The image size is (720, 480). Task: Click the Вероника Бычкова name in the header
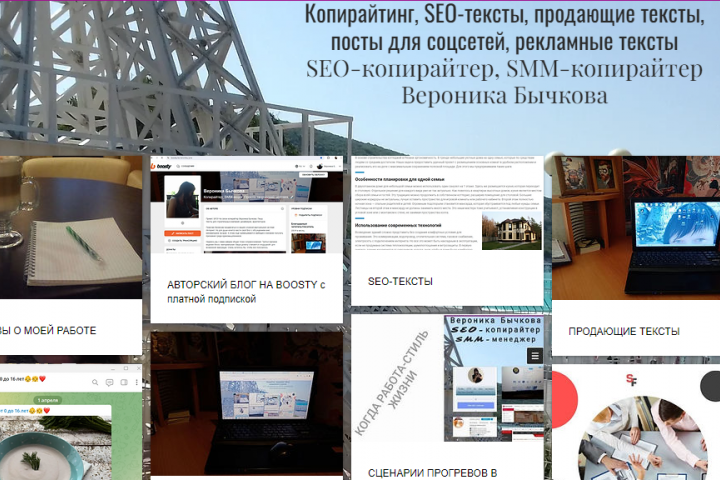504,96
